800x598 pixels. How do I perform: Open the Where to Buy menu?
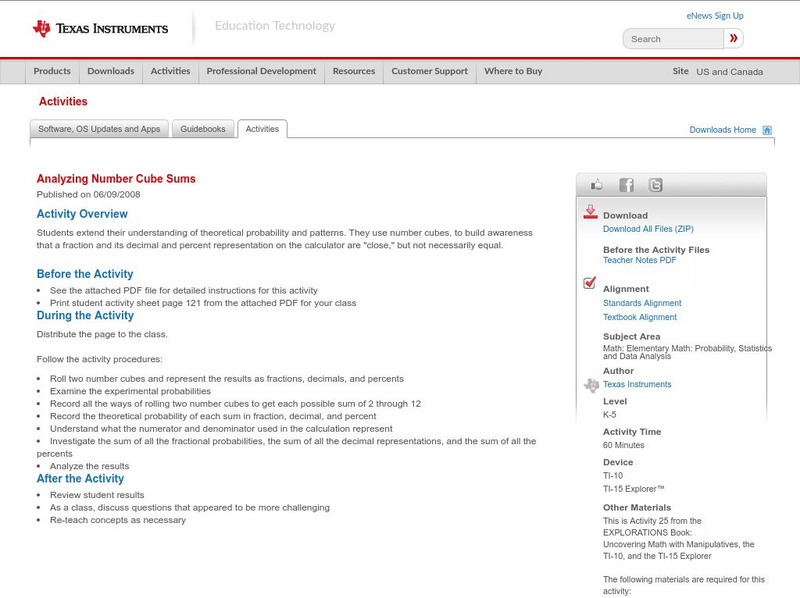(513, 71)
